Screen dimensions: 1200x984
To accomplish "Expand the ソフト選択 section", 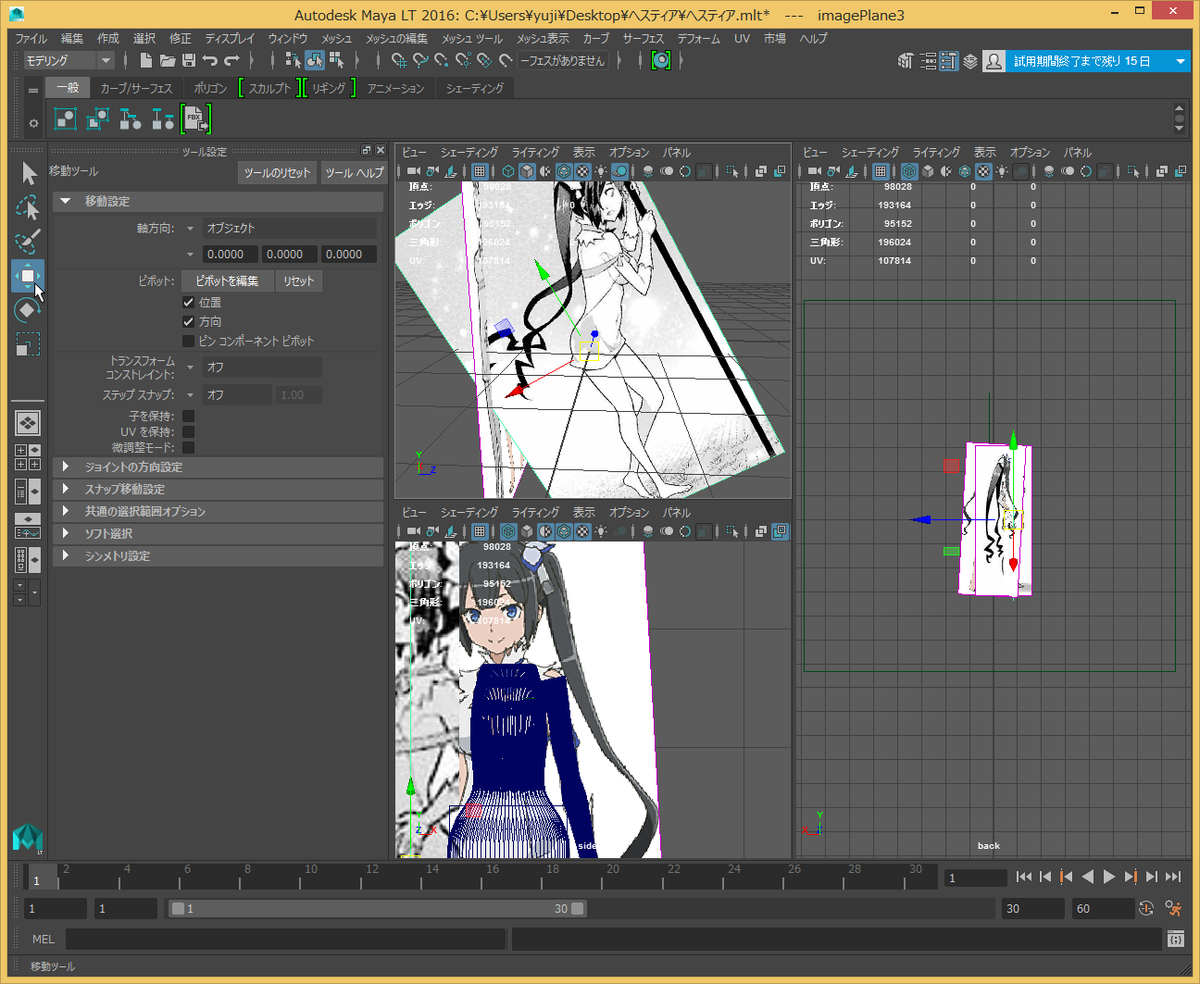I will [218, 533].
